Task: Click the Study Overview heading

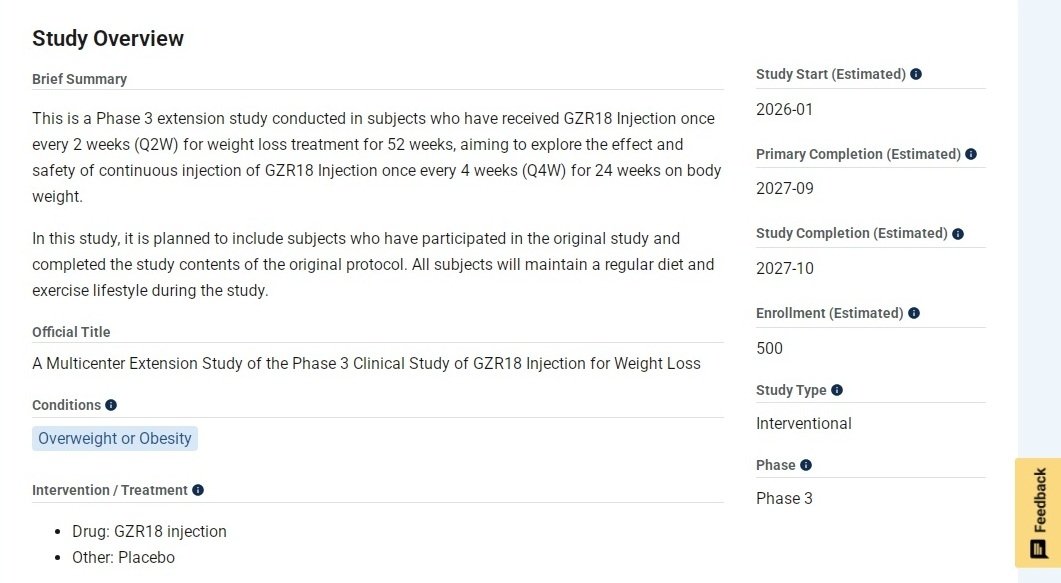Action: click(x=108, y=39)
